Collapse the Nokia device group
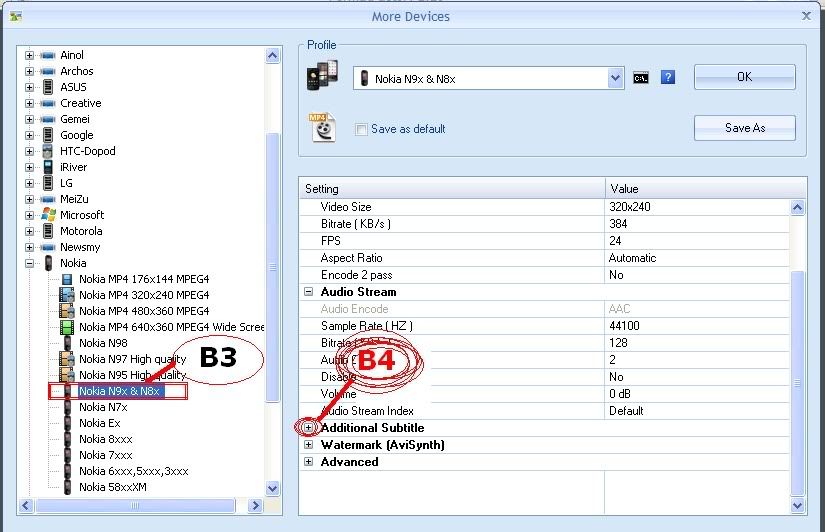The image size is (825, 532). click(29, 263)
